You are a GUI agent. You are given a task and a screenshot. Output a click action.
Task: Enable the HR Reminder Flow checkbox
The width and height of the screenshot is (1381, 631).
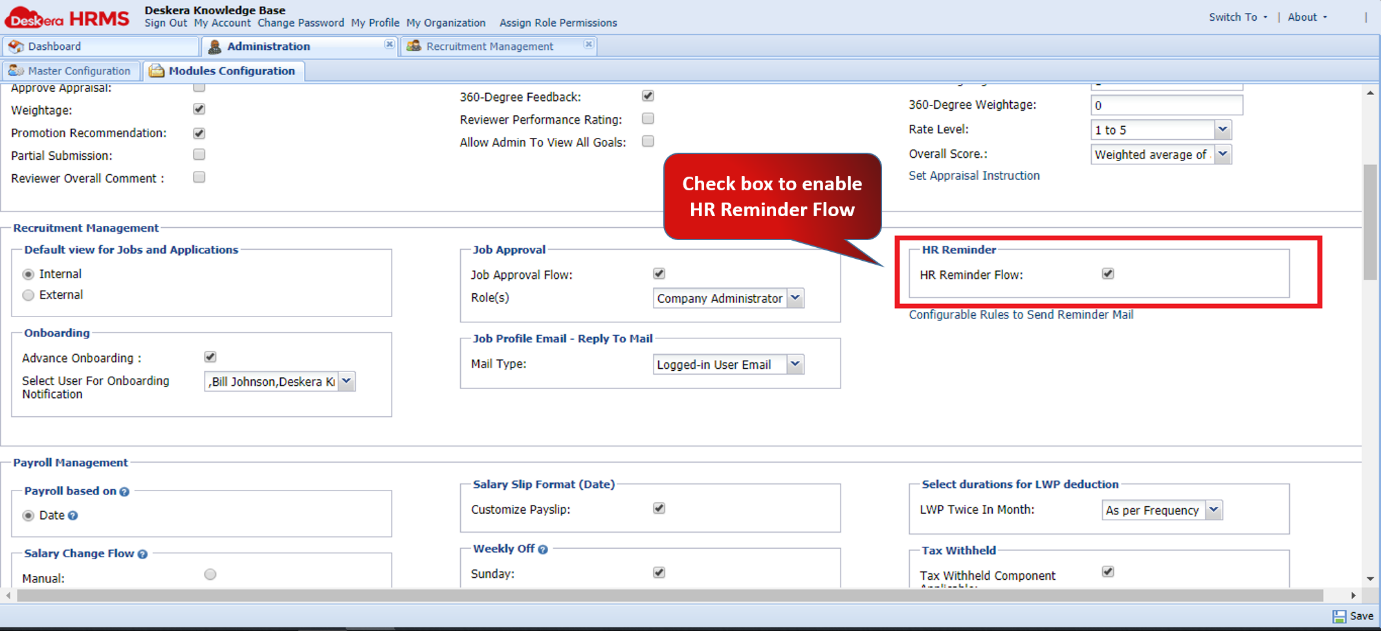[x=1107, y=273]
